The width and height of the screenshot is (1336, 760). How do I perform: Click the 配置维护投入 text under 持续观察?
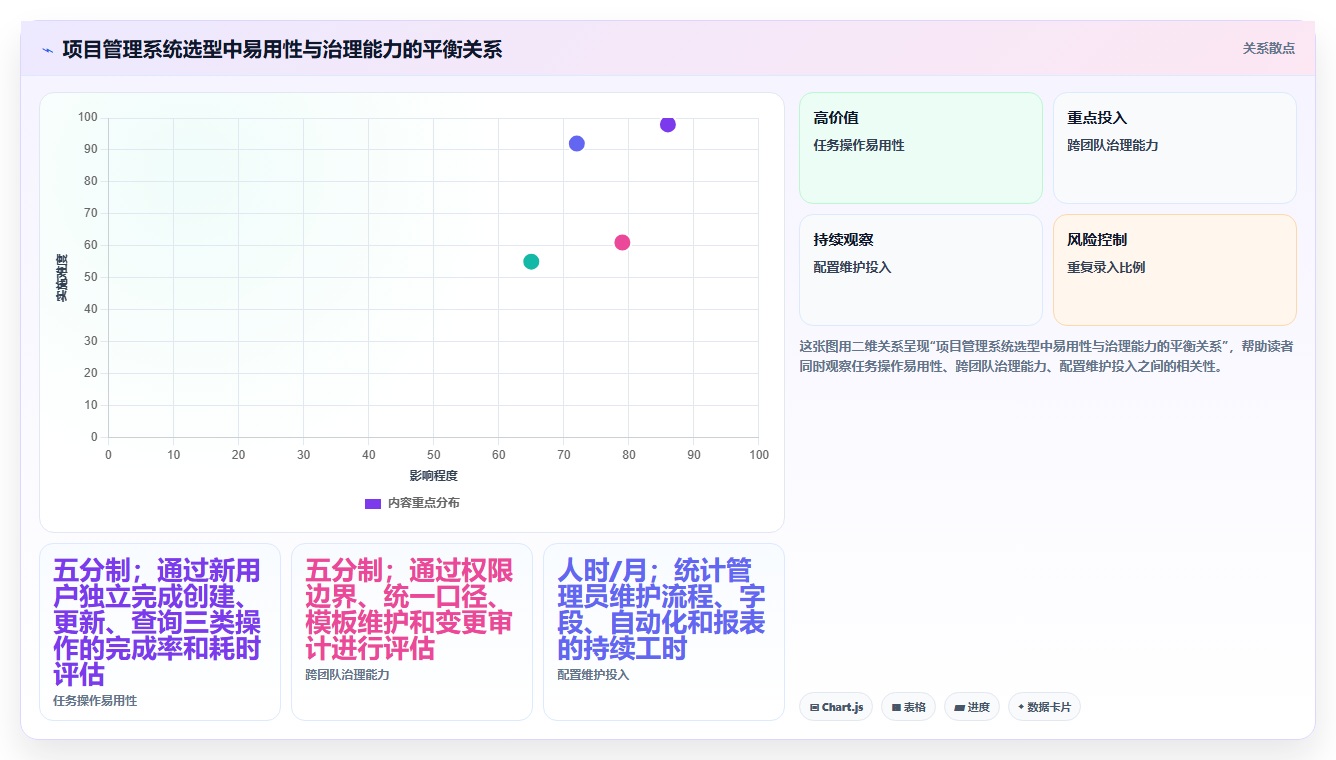click(x=852, y=267)
